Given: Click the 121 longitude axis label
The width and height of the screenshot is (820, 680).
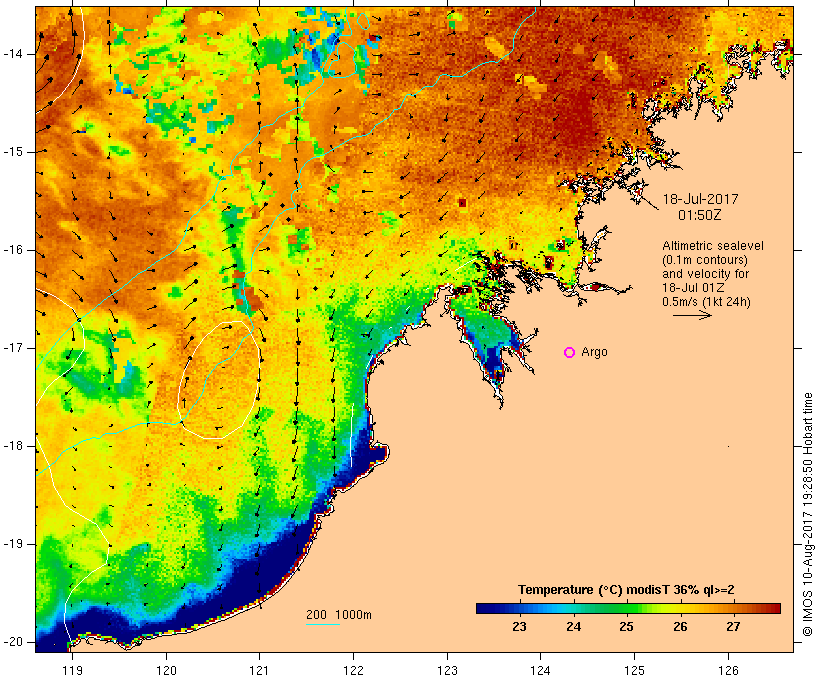Looking at the screenshot, I should point(259,670).
